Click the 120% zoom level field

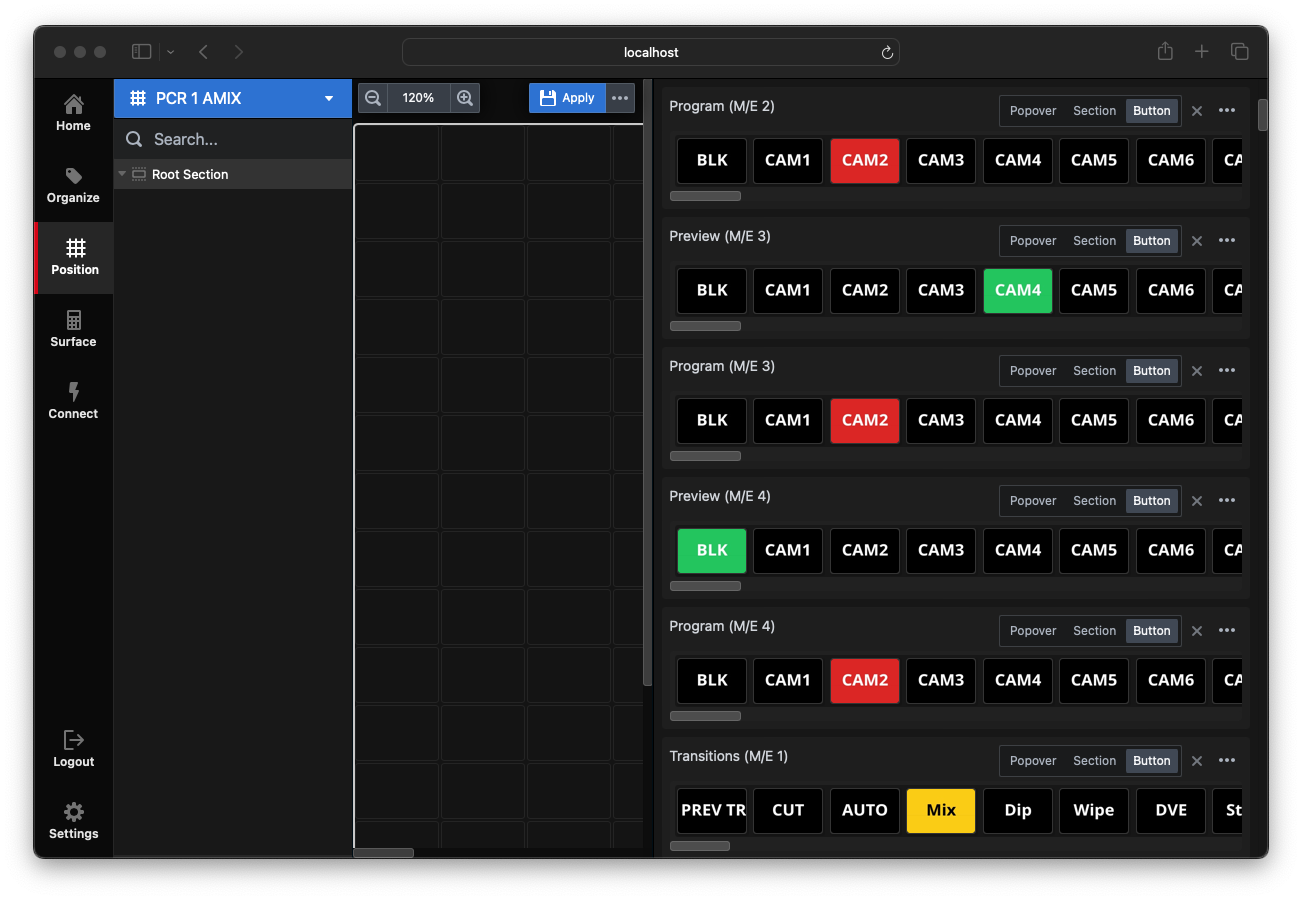coord(419,98)
